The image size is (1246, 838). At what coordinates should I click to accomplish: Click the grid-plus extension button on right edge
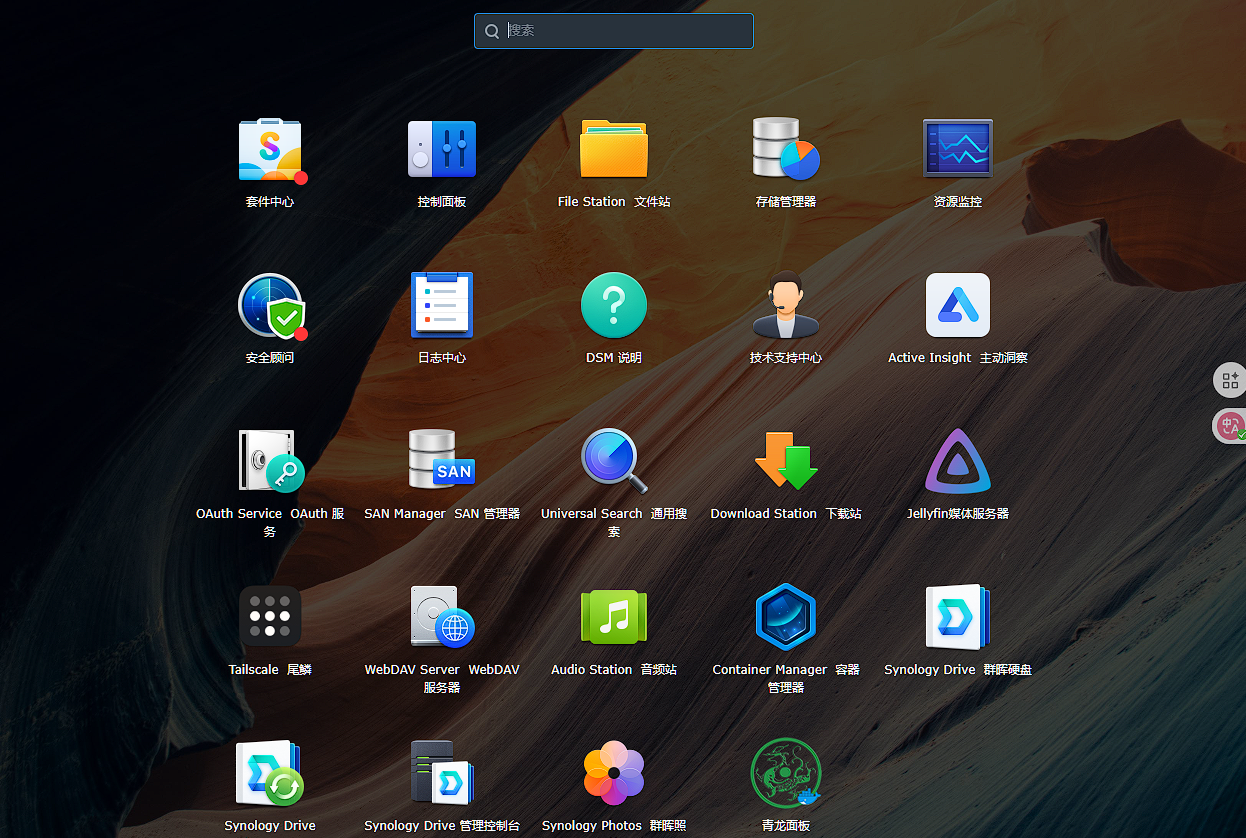1229,380
